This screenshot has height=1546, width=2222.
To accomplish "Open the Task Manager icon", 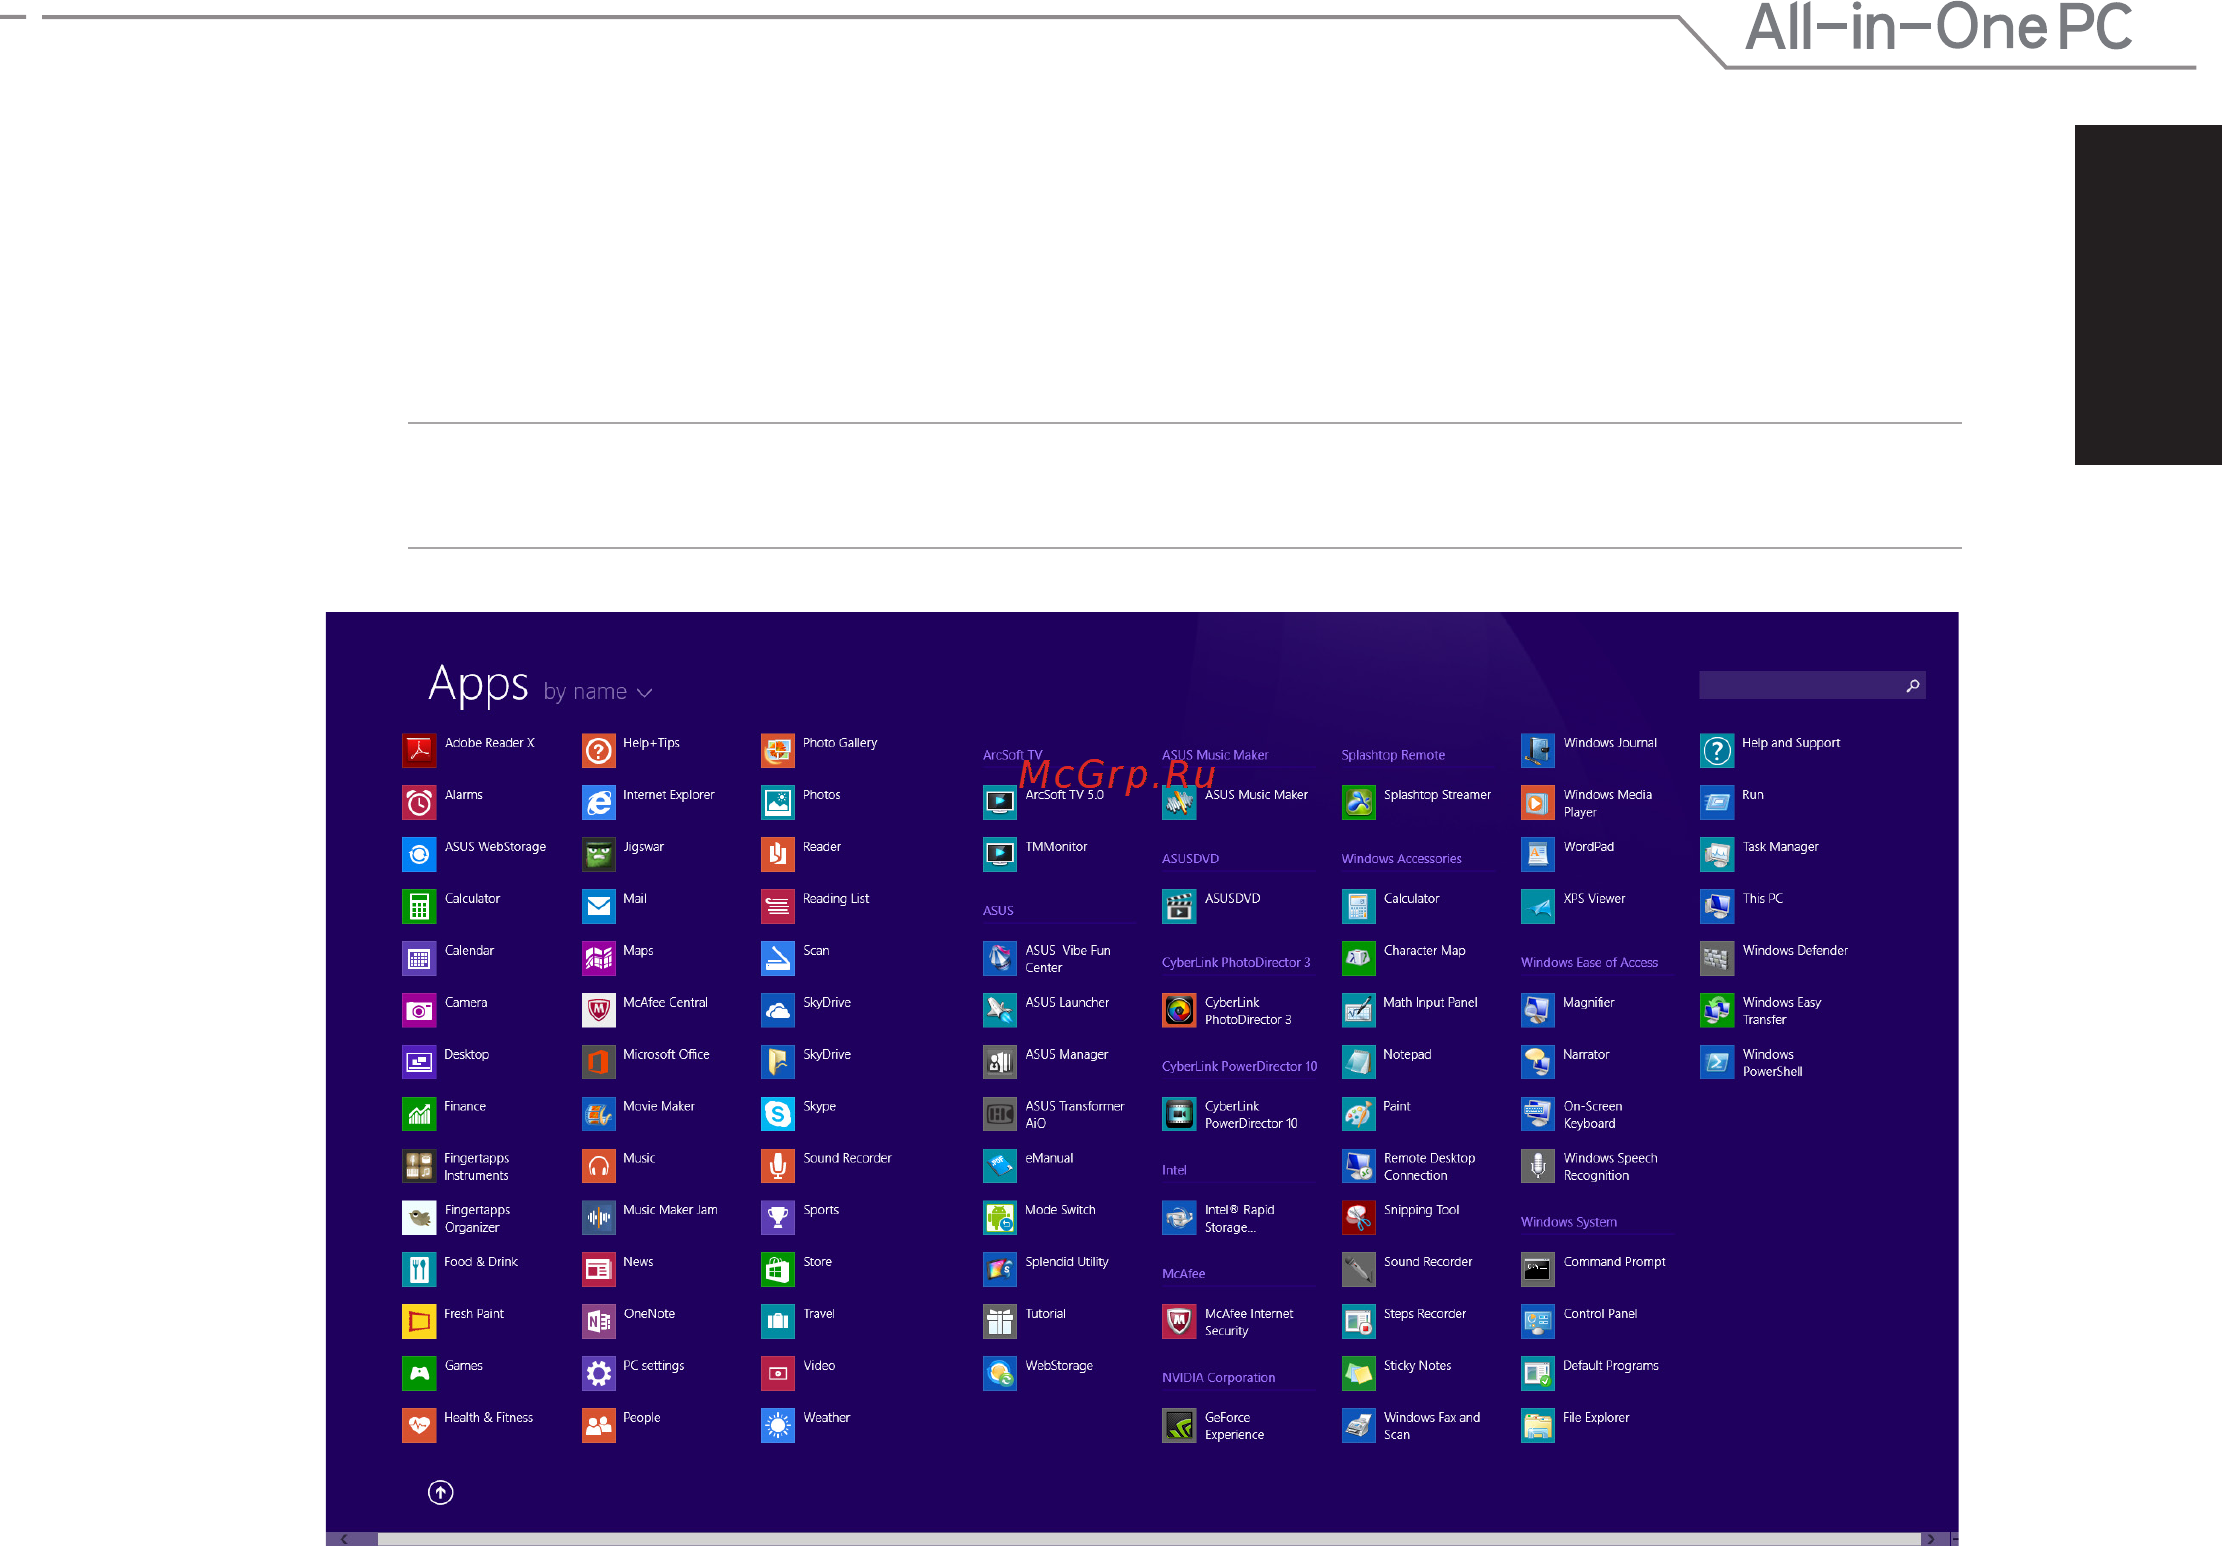I will (x=1716, y=854).
